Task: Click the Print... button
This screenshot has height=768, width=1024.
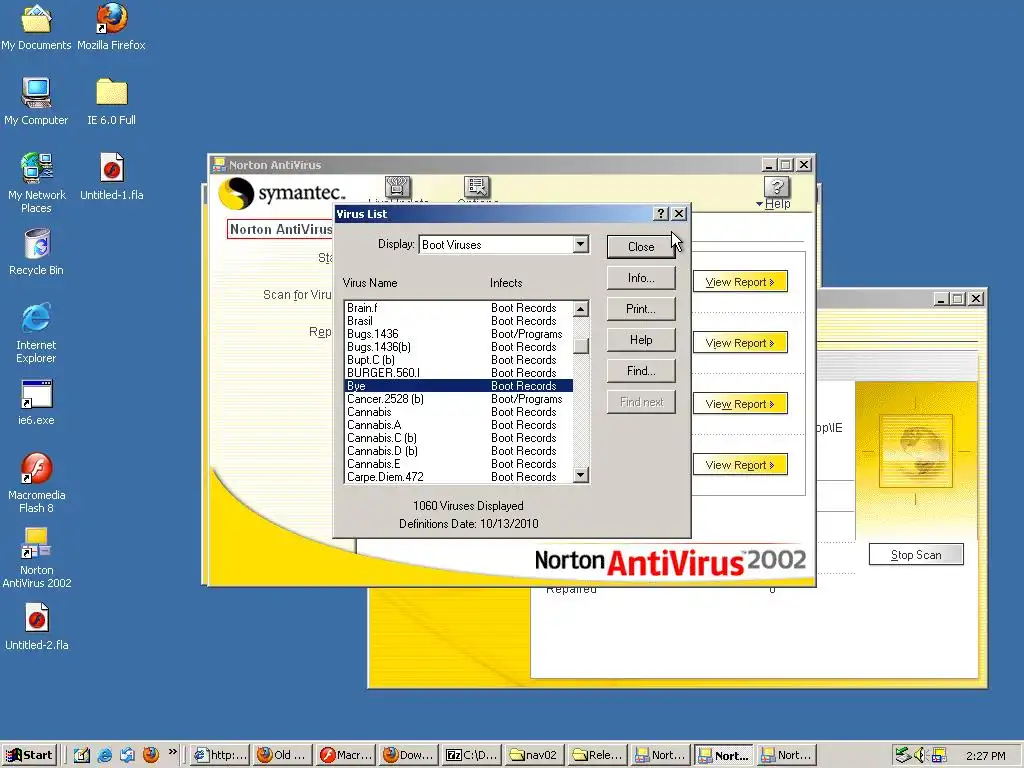Action: point(641,309)
